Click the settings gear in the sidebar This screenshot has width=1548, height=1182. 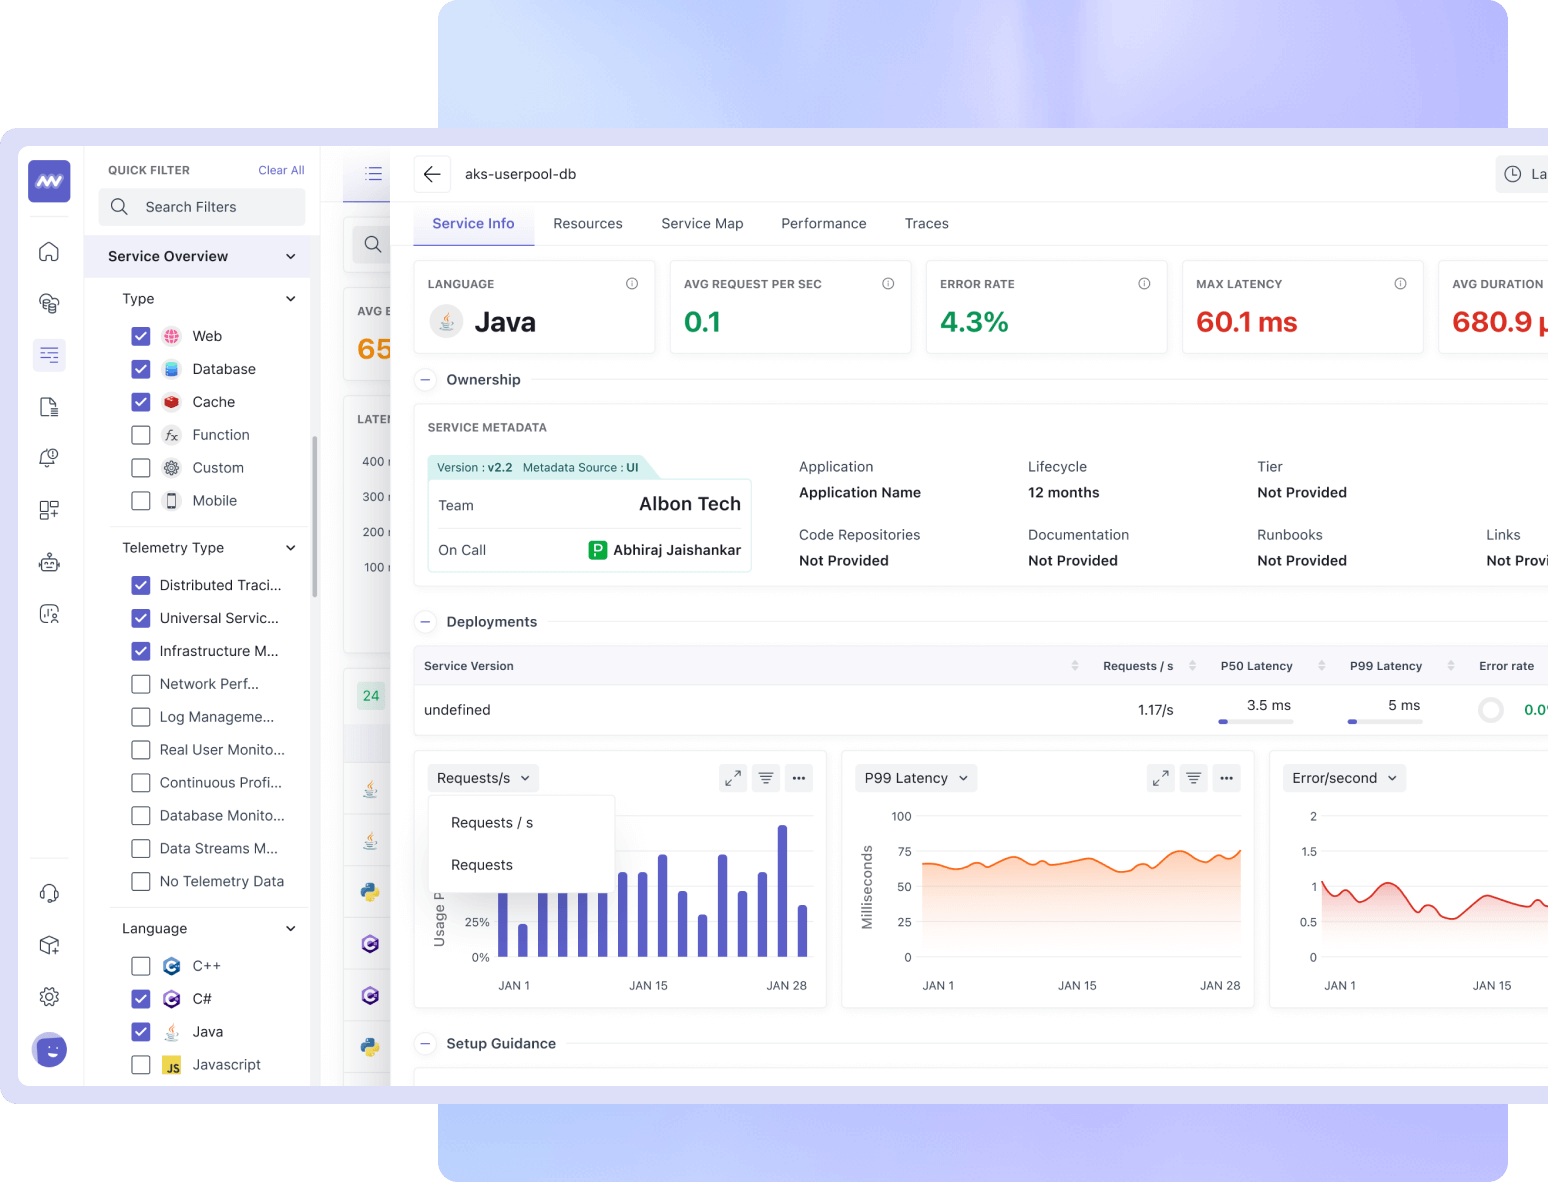(x=49, y=996)
